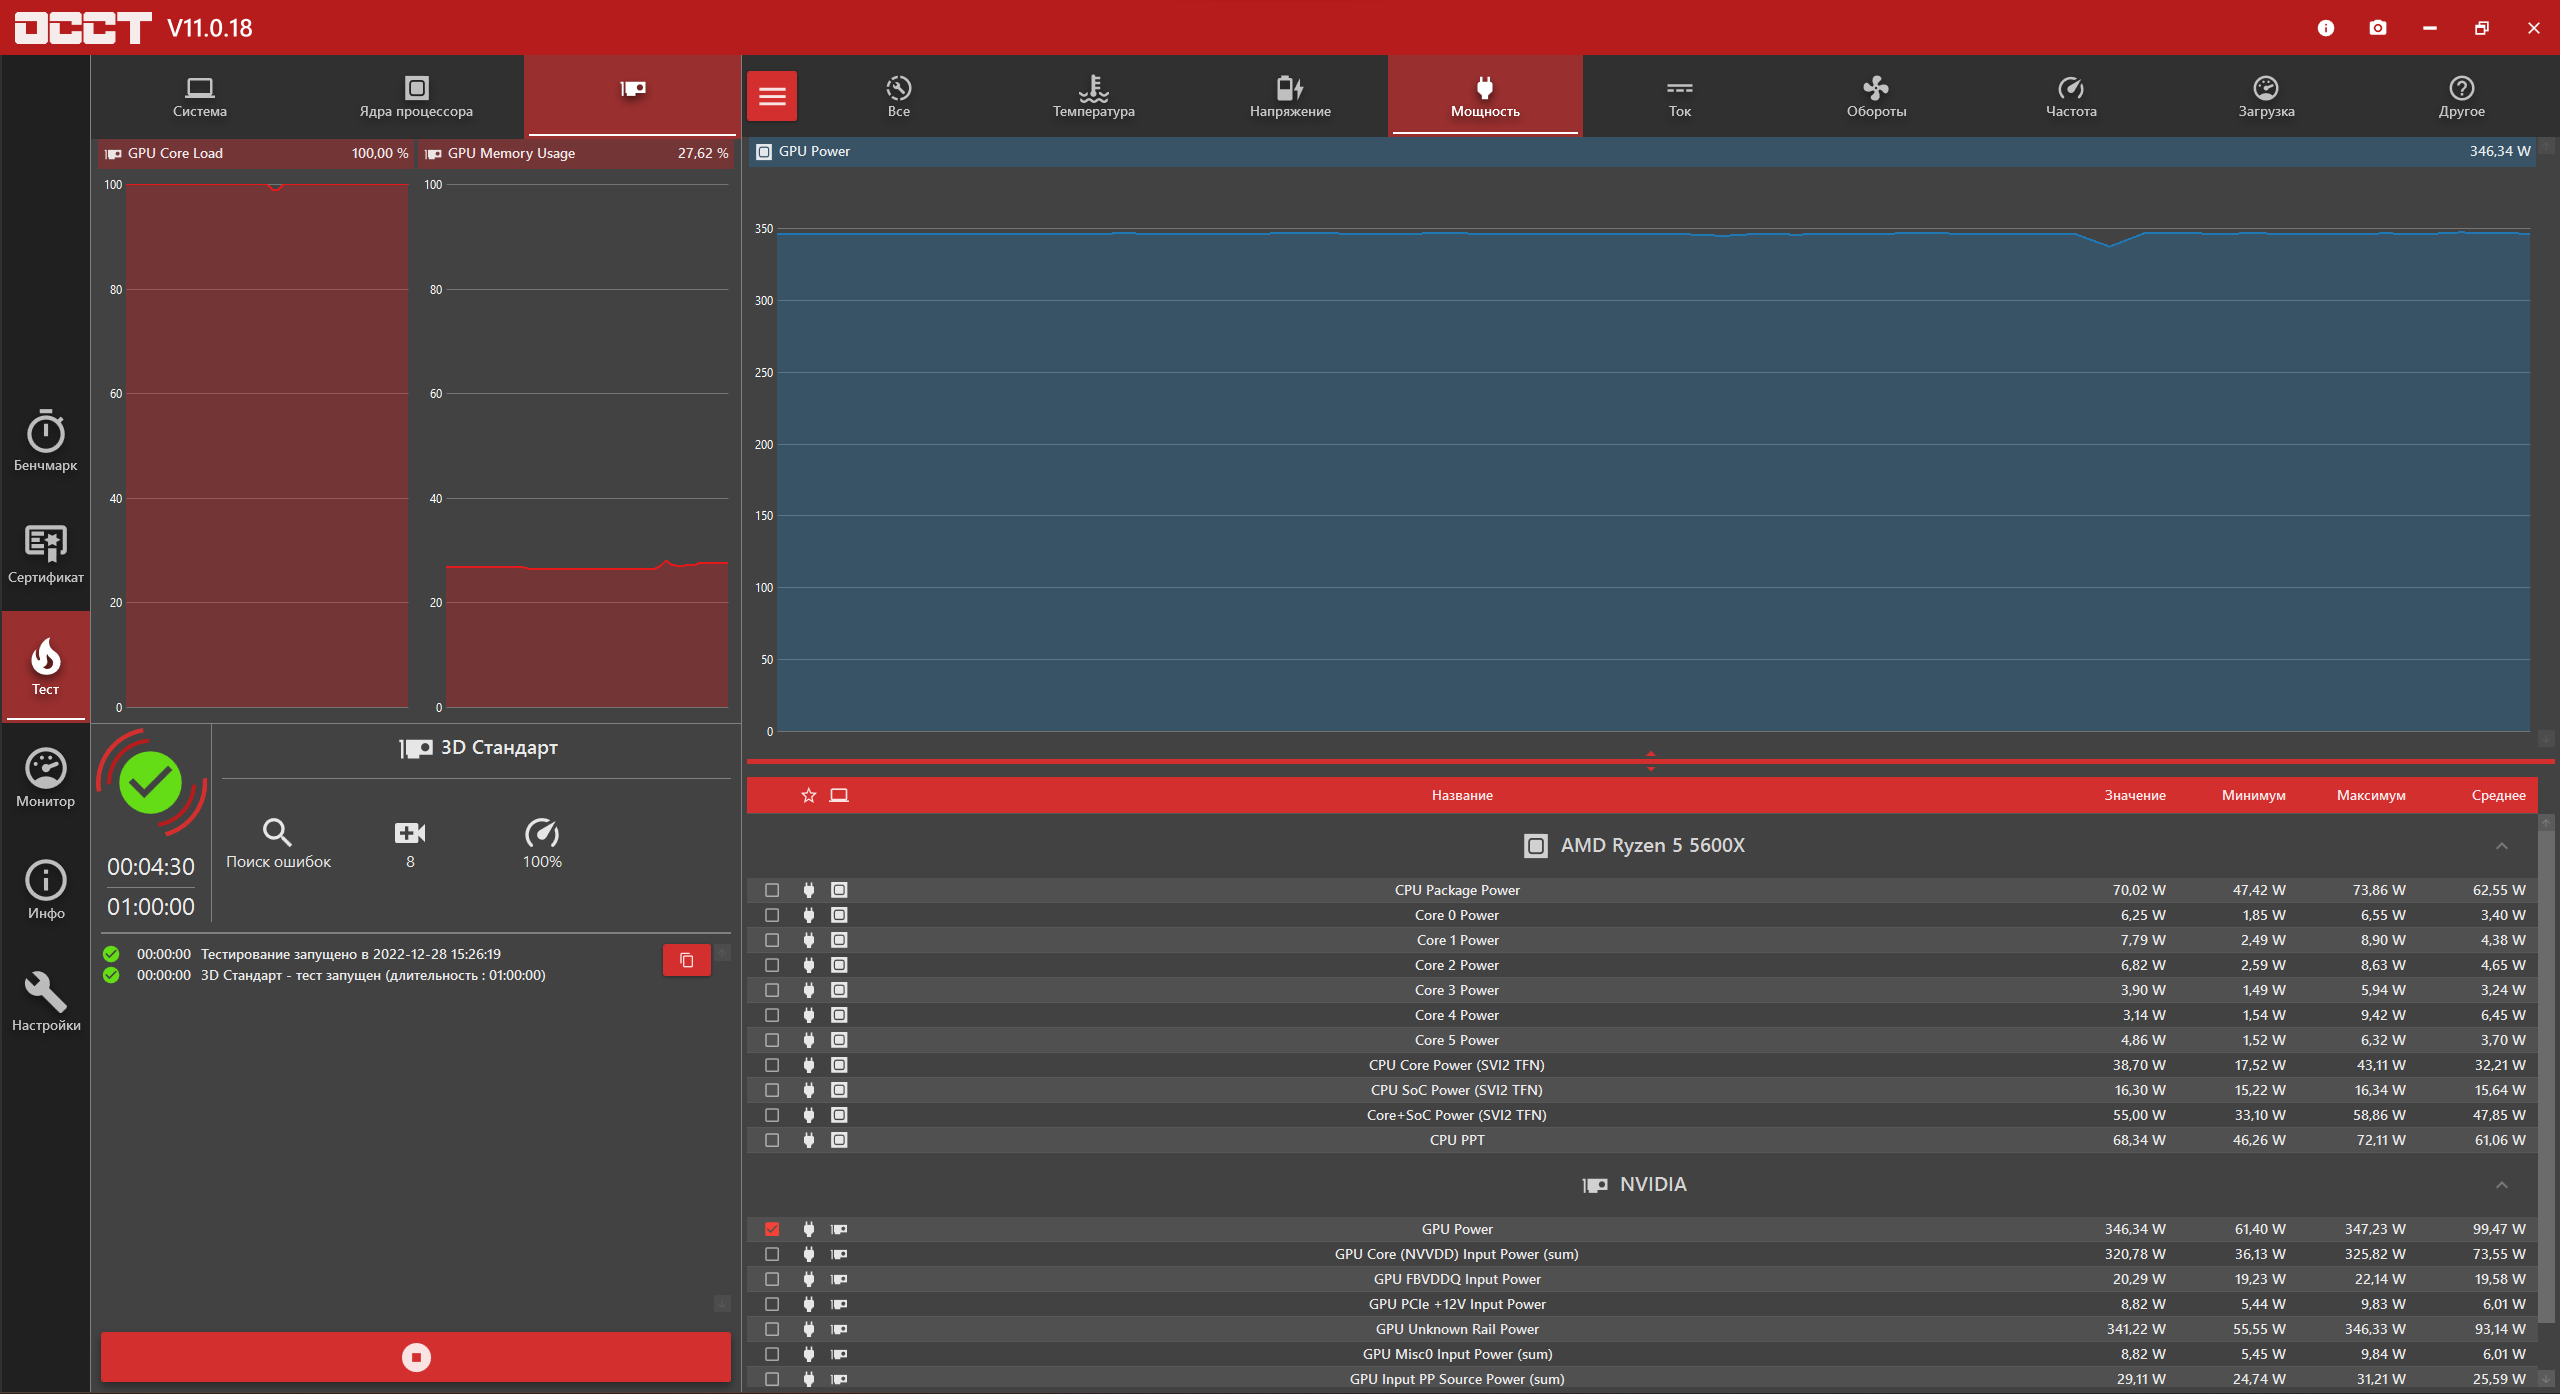Copy the test log with red button
The height and width of the screenshot is (1394, 2560).
click(686, 960)
